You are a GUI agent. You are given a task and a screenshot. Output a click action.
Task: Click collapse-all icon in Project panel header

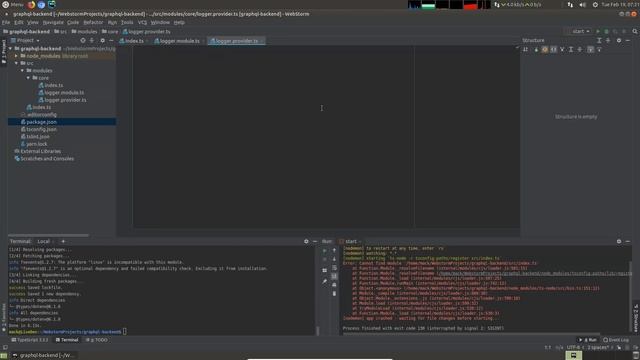pos(91,40)
